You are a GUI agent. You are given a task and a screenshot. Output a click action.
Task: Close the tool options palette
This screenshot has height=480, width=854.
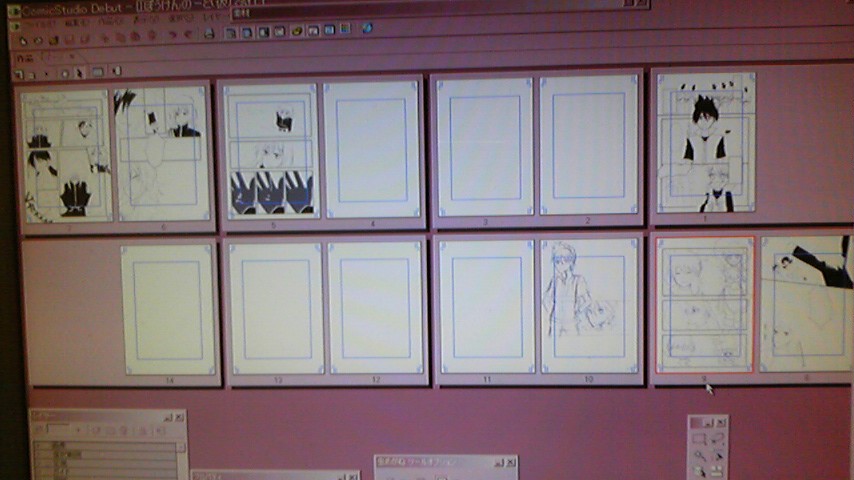(510, 463)
